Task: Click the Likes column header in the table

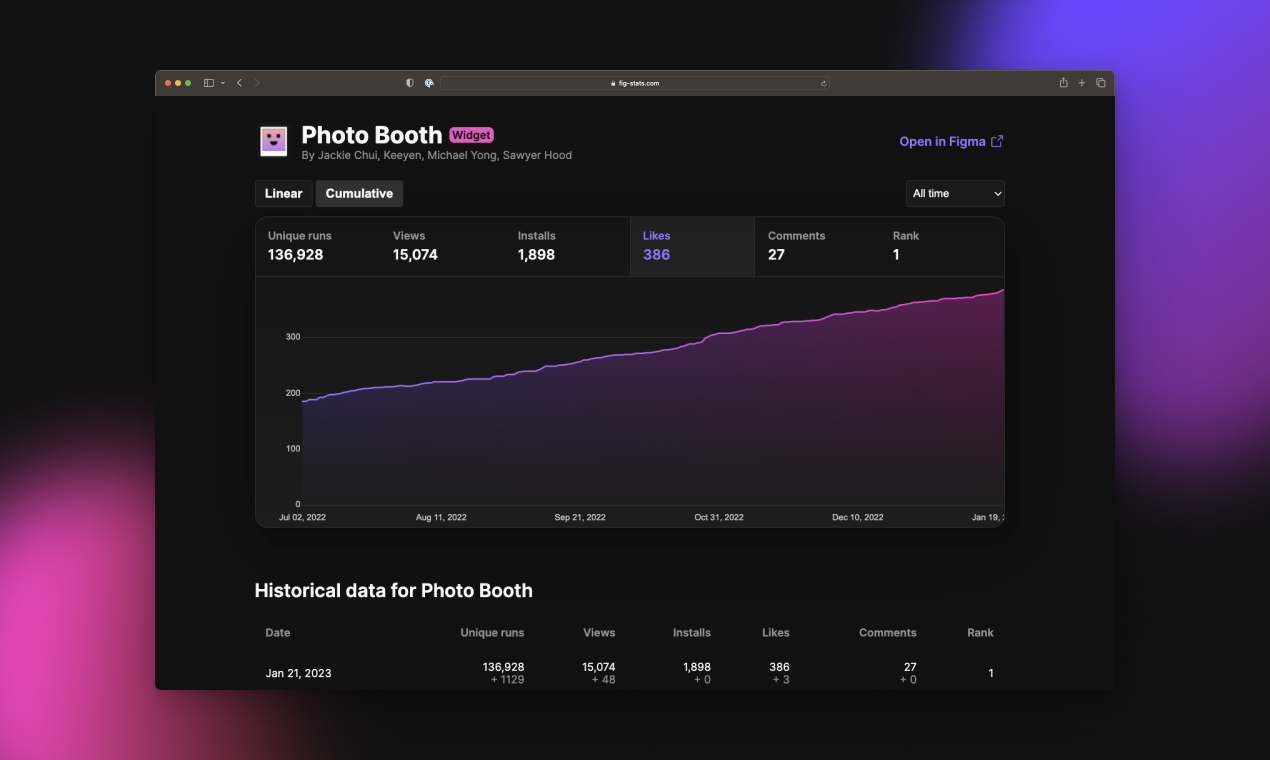Action: pyautogui.click(x=776, y=633)
